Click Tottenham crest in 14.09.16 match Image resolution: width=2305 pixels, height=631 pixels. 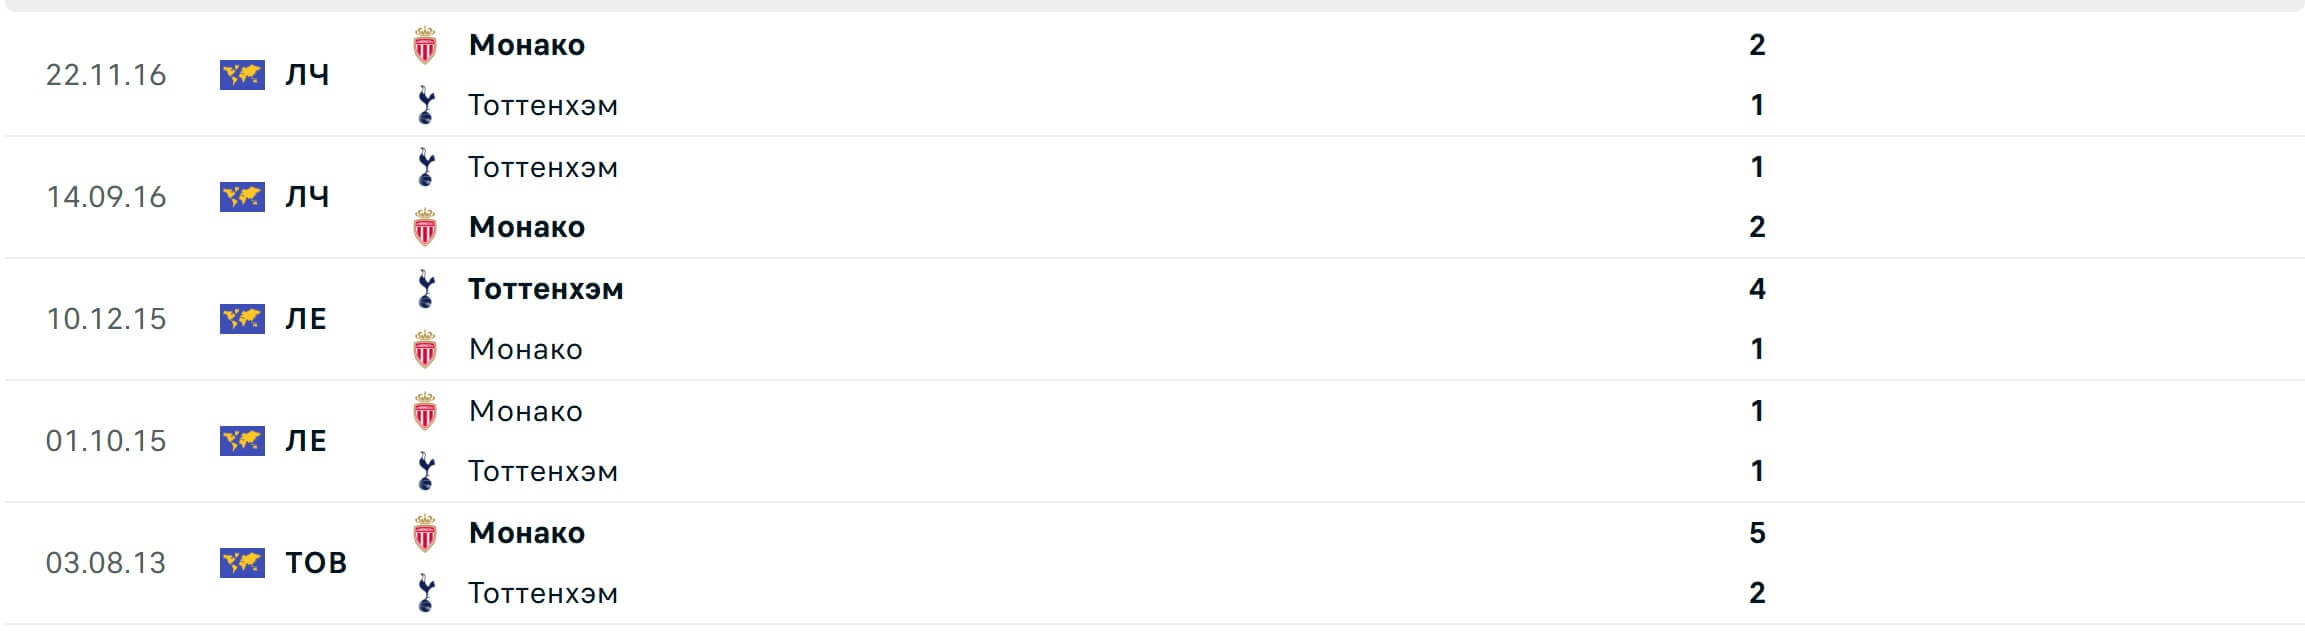point(426,167)
